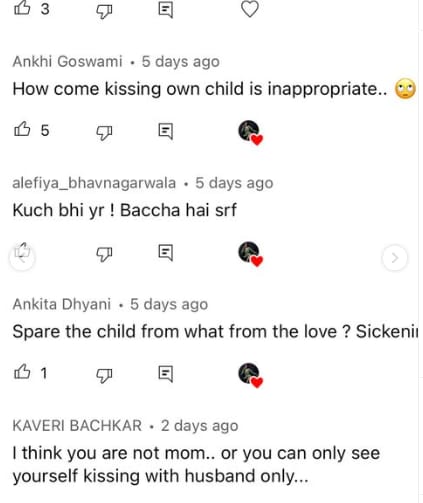This screenshot has width=423, height=503.
Task: Dislike Ankhi Goswami's comment
Action: [104, 132]
